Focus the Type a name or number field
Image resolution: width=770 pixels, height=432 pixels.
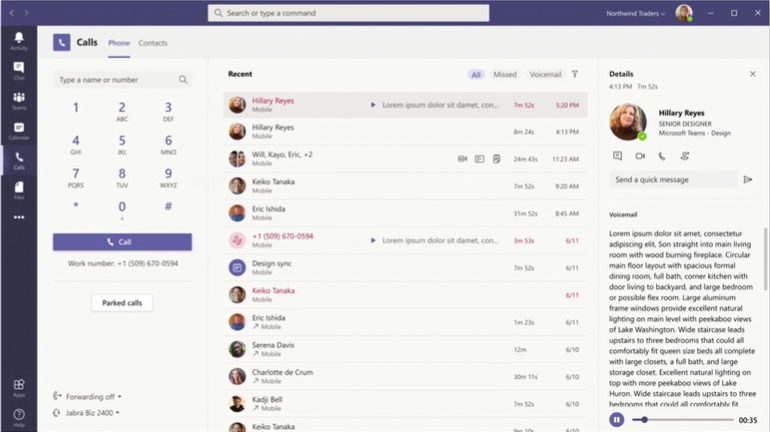[122, 80]
